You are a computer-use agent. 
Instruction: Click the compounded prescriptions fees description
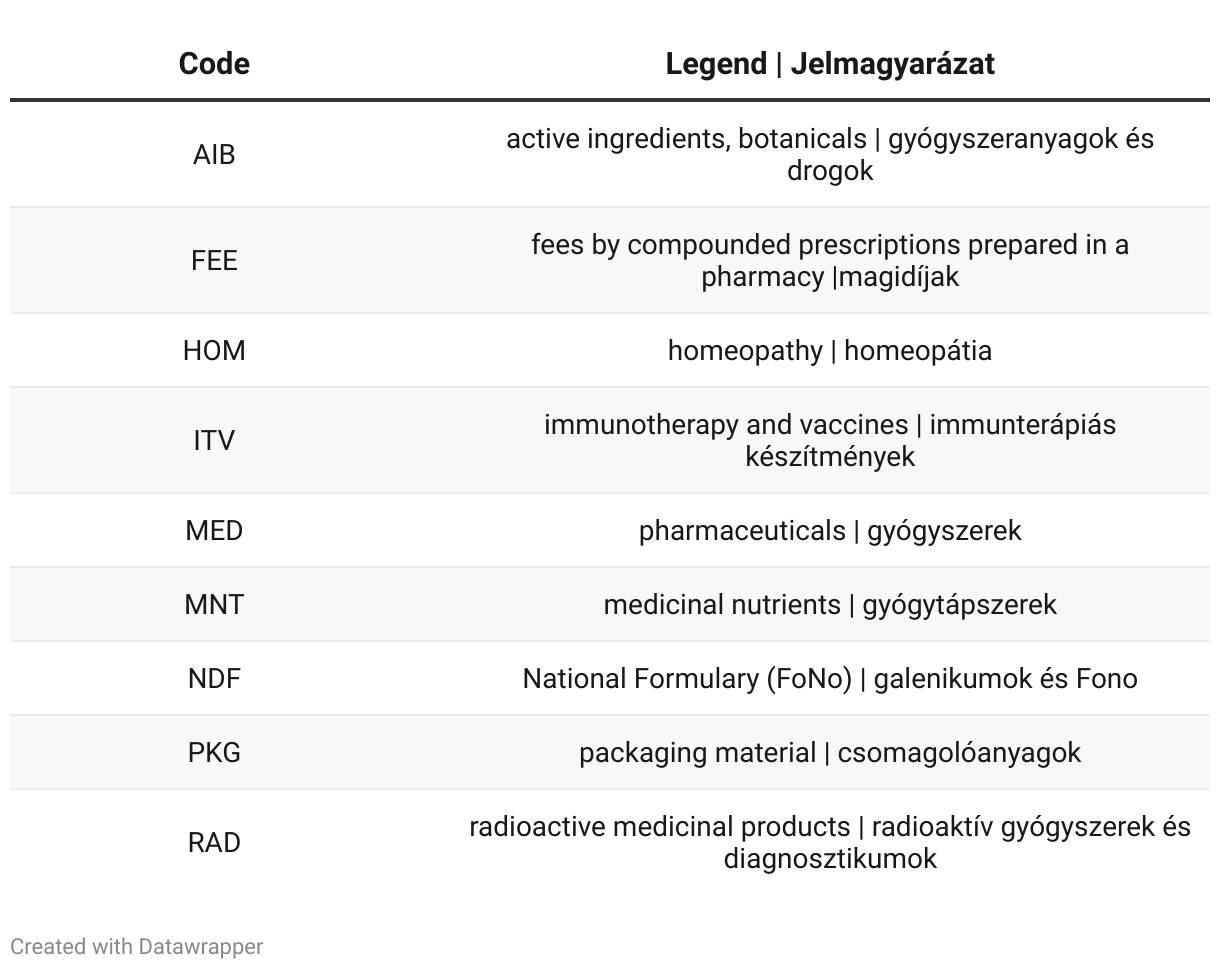click(830, 261)
